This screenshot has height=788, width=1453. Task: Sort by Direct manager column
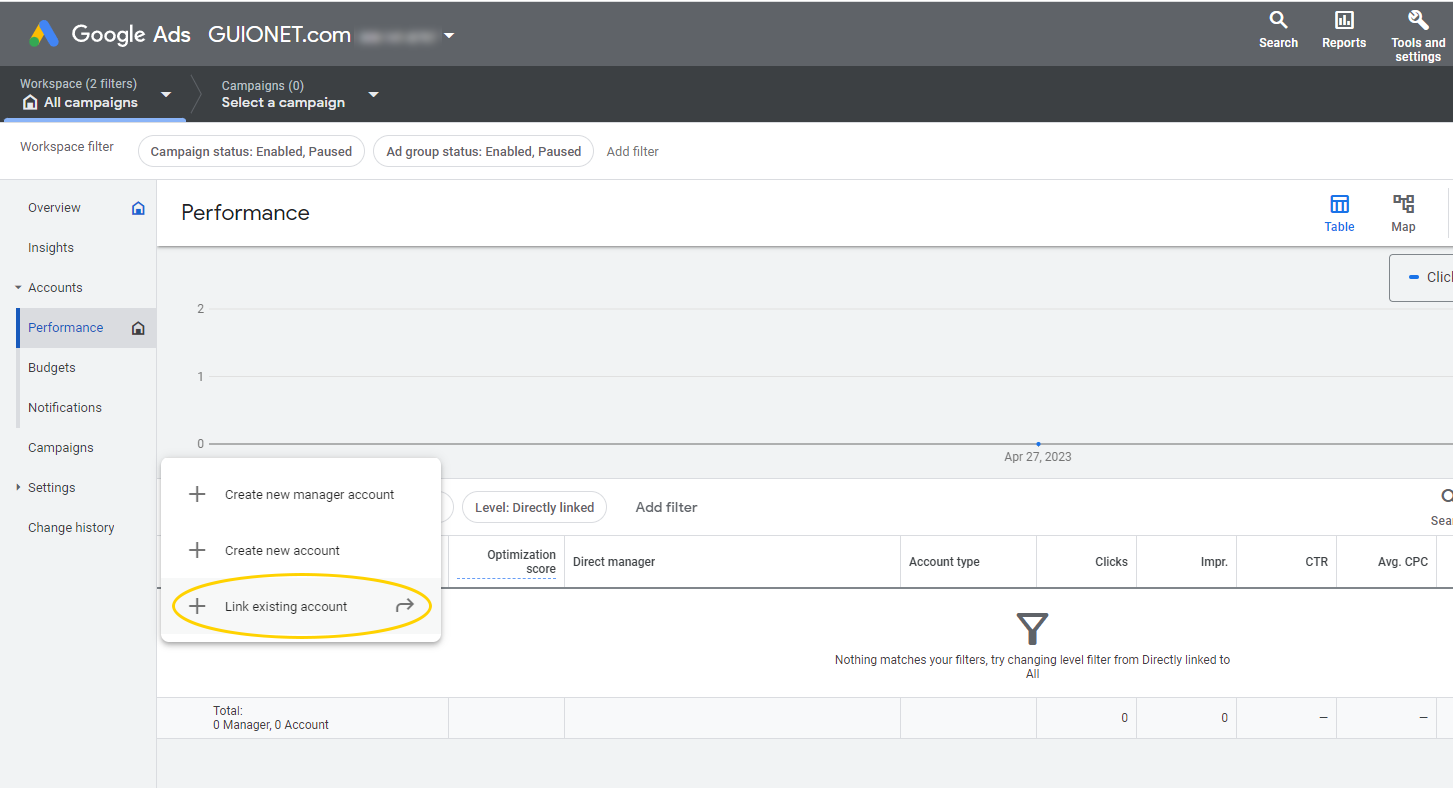tap(614, 562)
